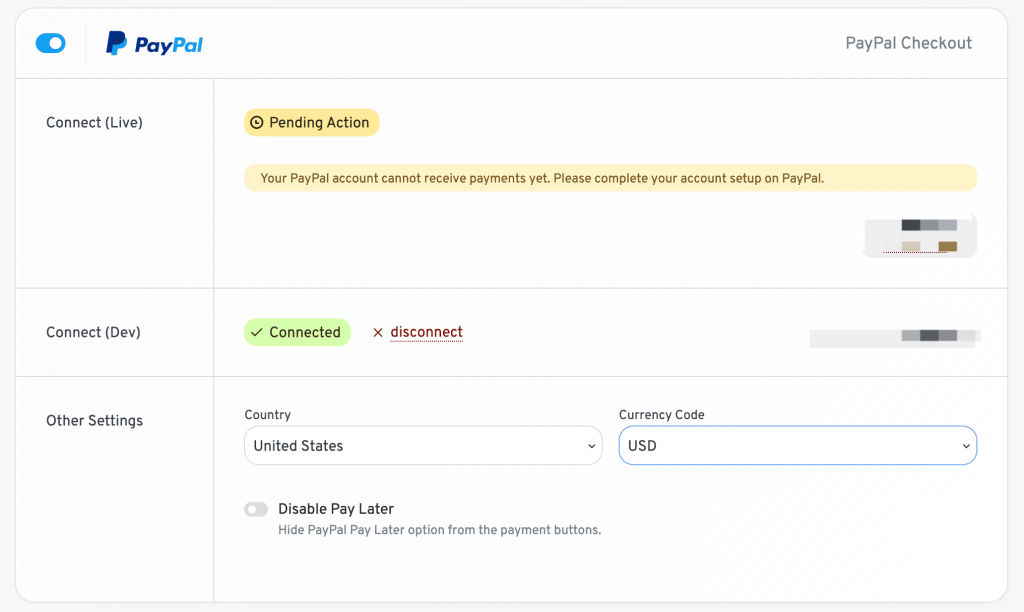The width and height of the screenshot is (1024, 612).
Task: Click the disconnect link for Dev connection
Action: (426, 332)
